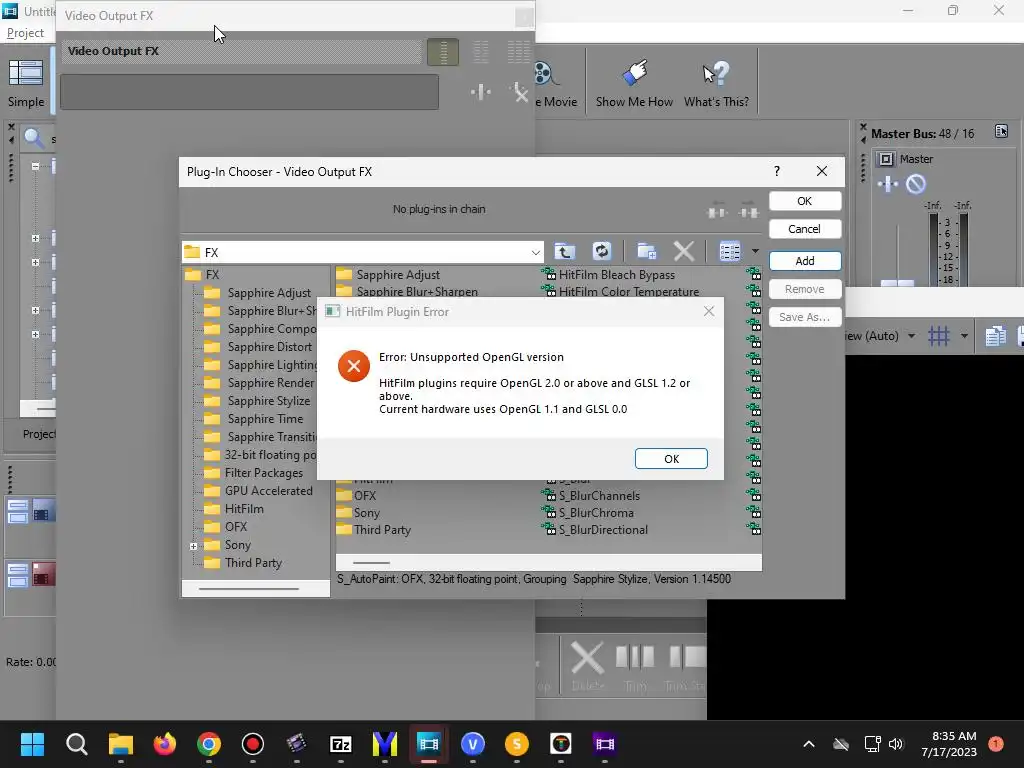
Task: Copy snapshot to clipboard icon
Action: coord(995,336)
